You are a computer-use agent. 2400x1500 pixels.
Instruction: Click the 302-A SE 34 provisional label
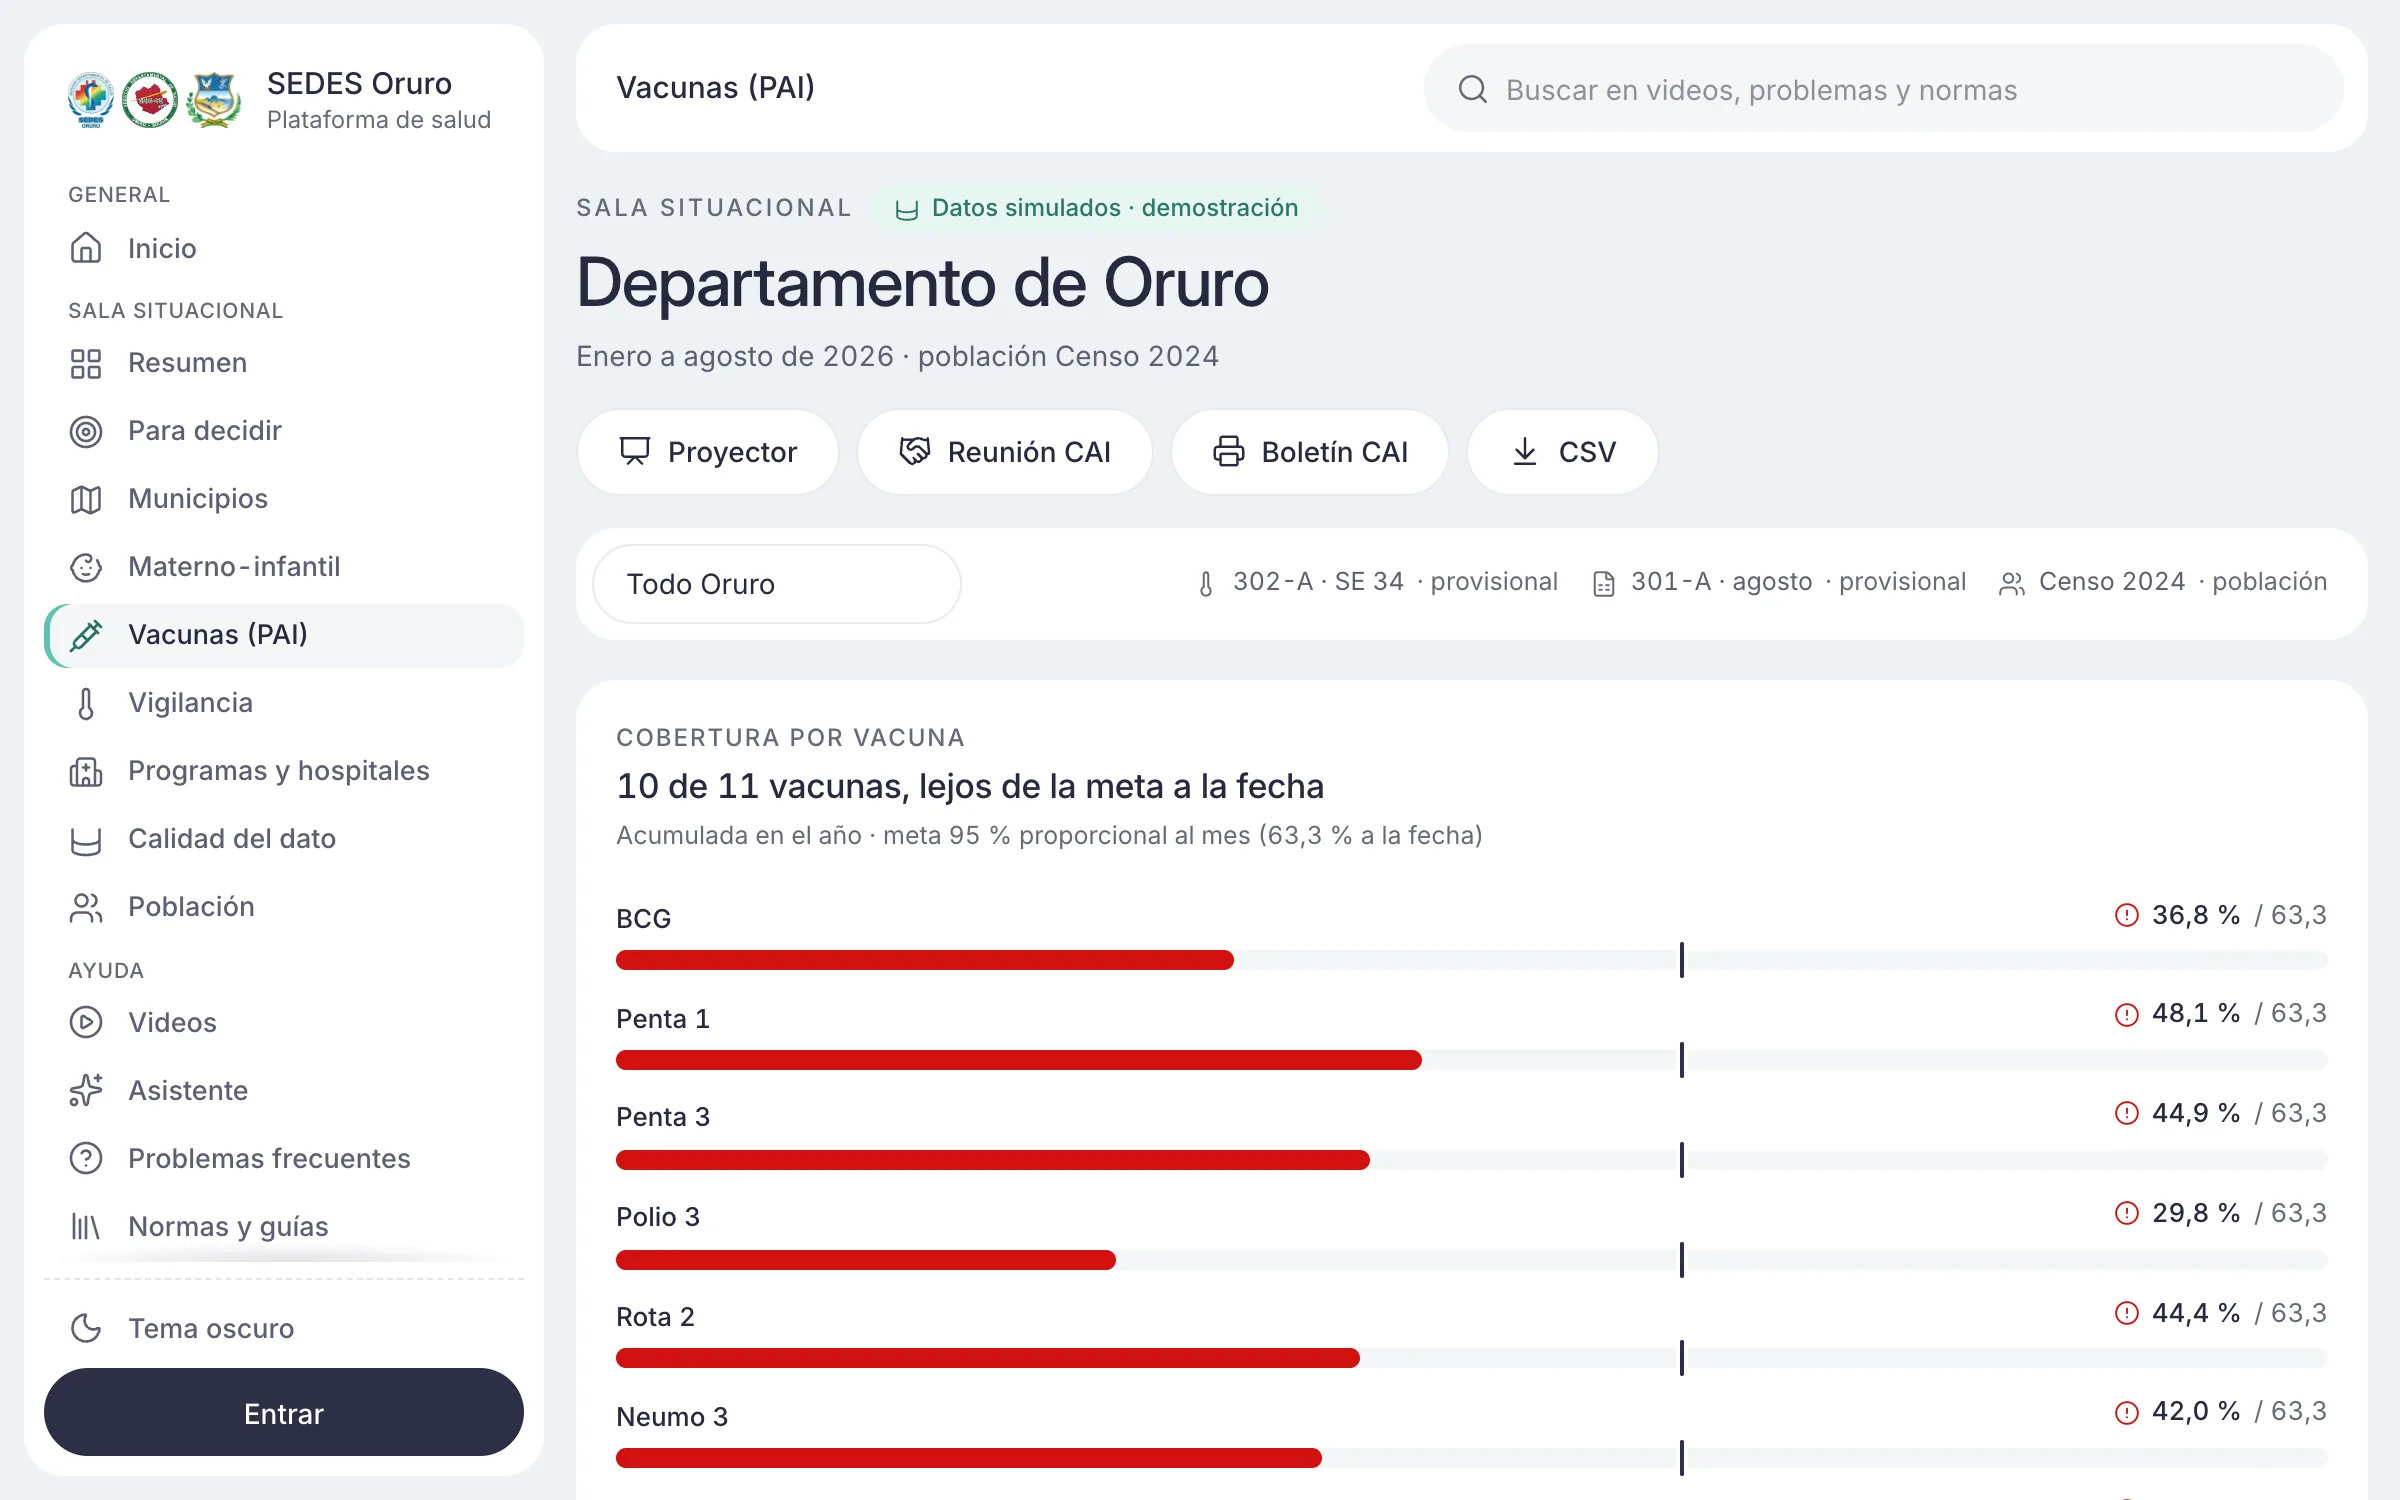[1377, 582]
